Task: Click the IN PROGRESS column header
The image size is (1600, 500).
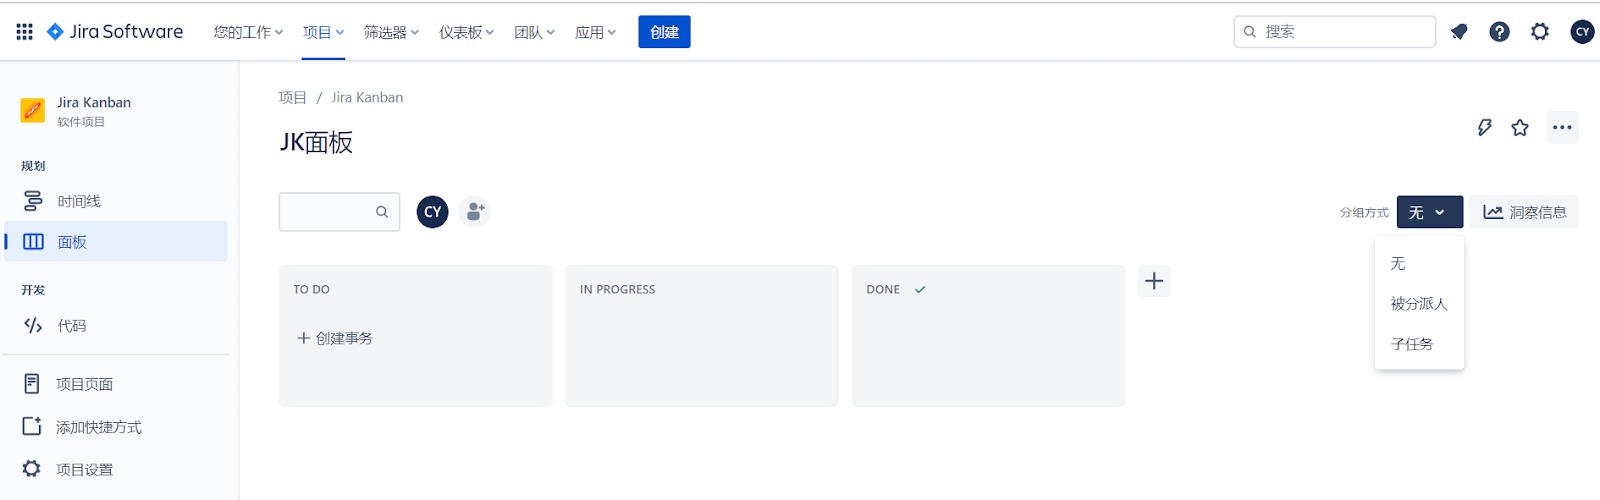Action: [617, 289]
